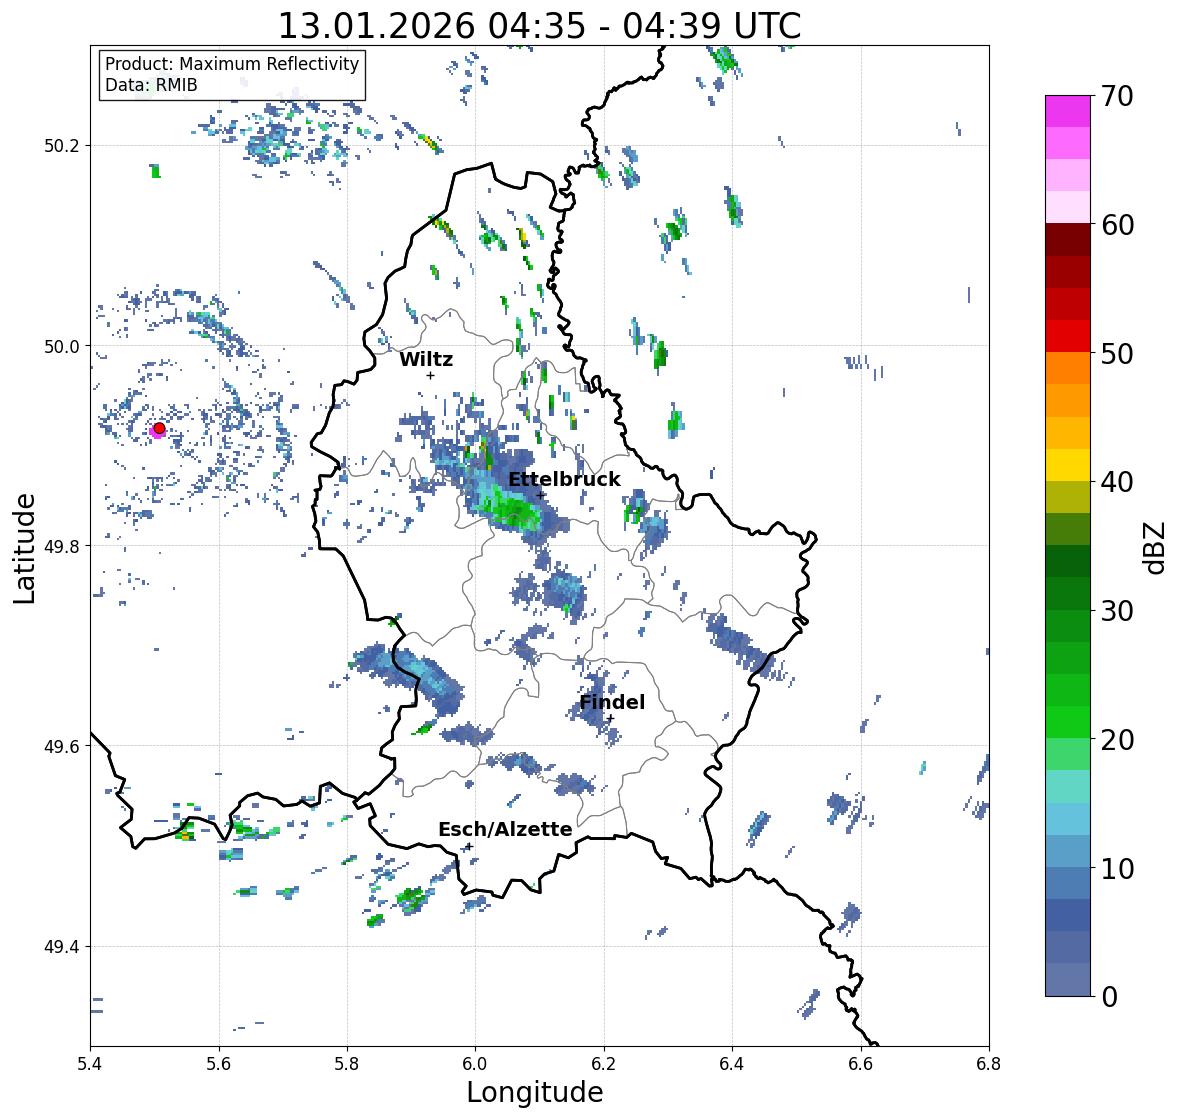The height and width of the screenshot is (1117, 1179).
Task: Click the cross marker at Findel
Action: tap(611, 719)
